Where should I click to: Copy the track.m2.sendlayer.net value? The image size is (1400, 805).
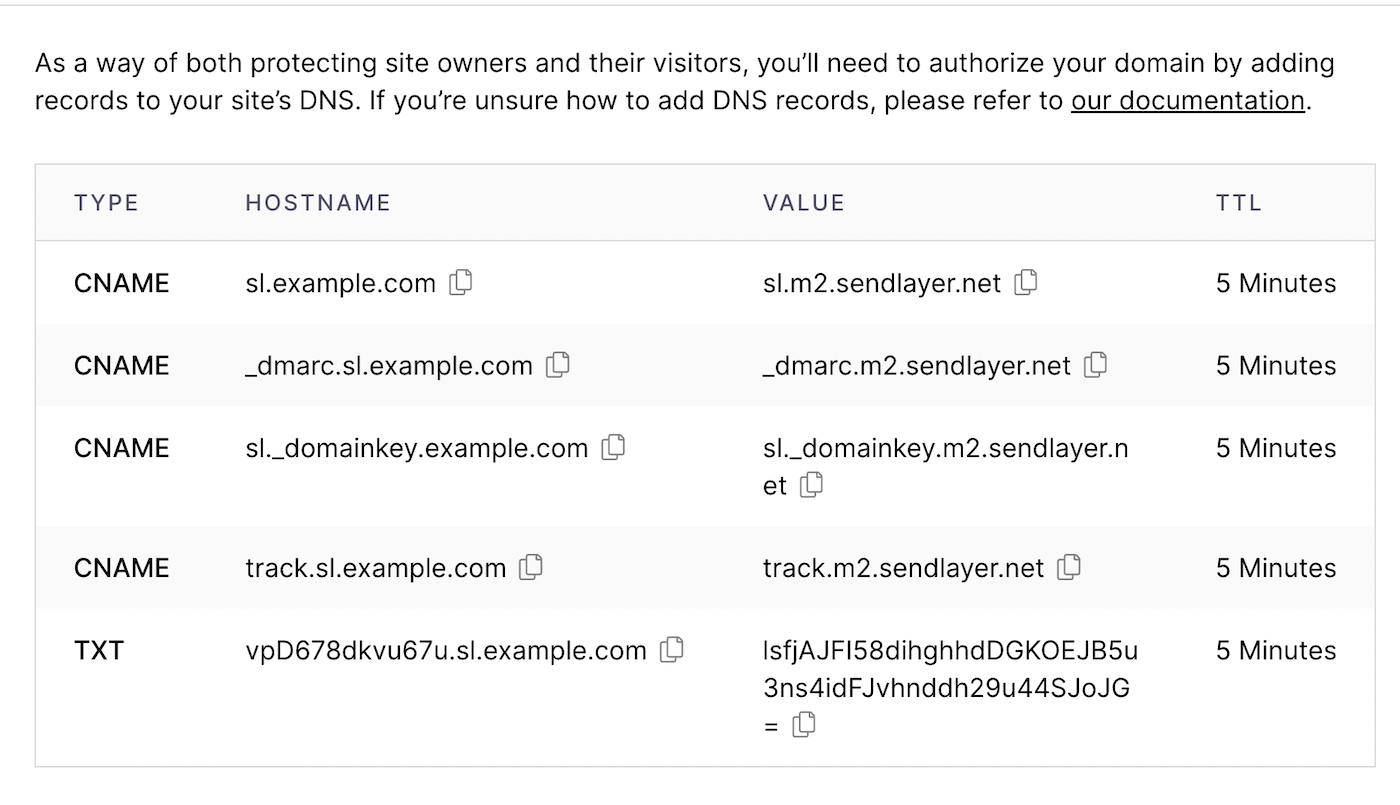coord(1069,568)
